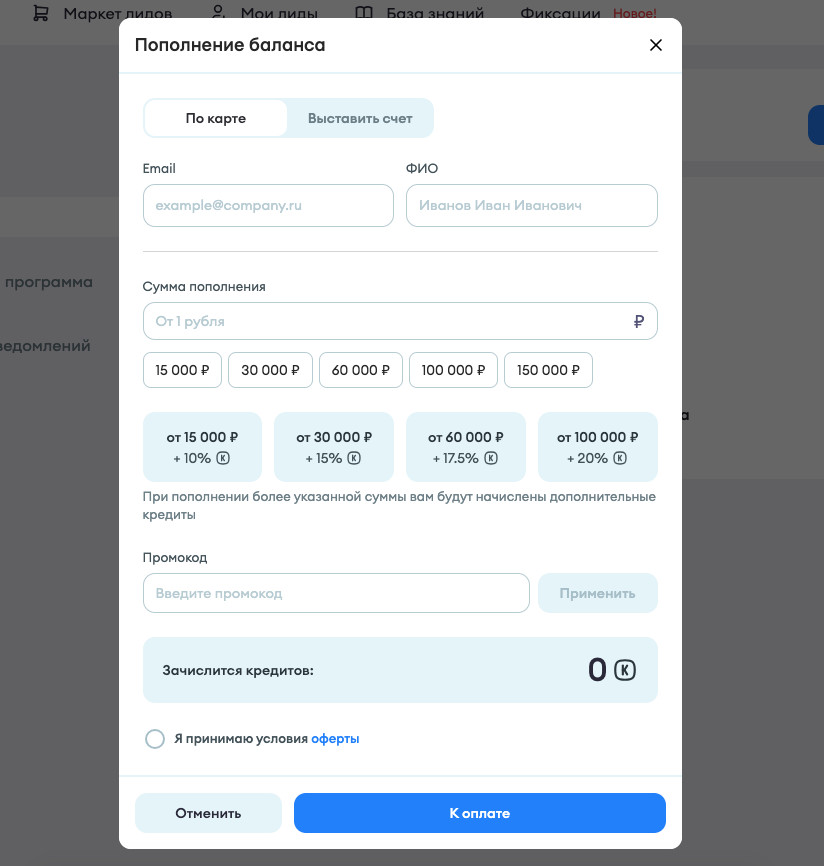Click the top-up amount field
The width and height of the screenshot is (824, 866).
[x=388, y=321]
